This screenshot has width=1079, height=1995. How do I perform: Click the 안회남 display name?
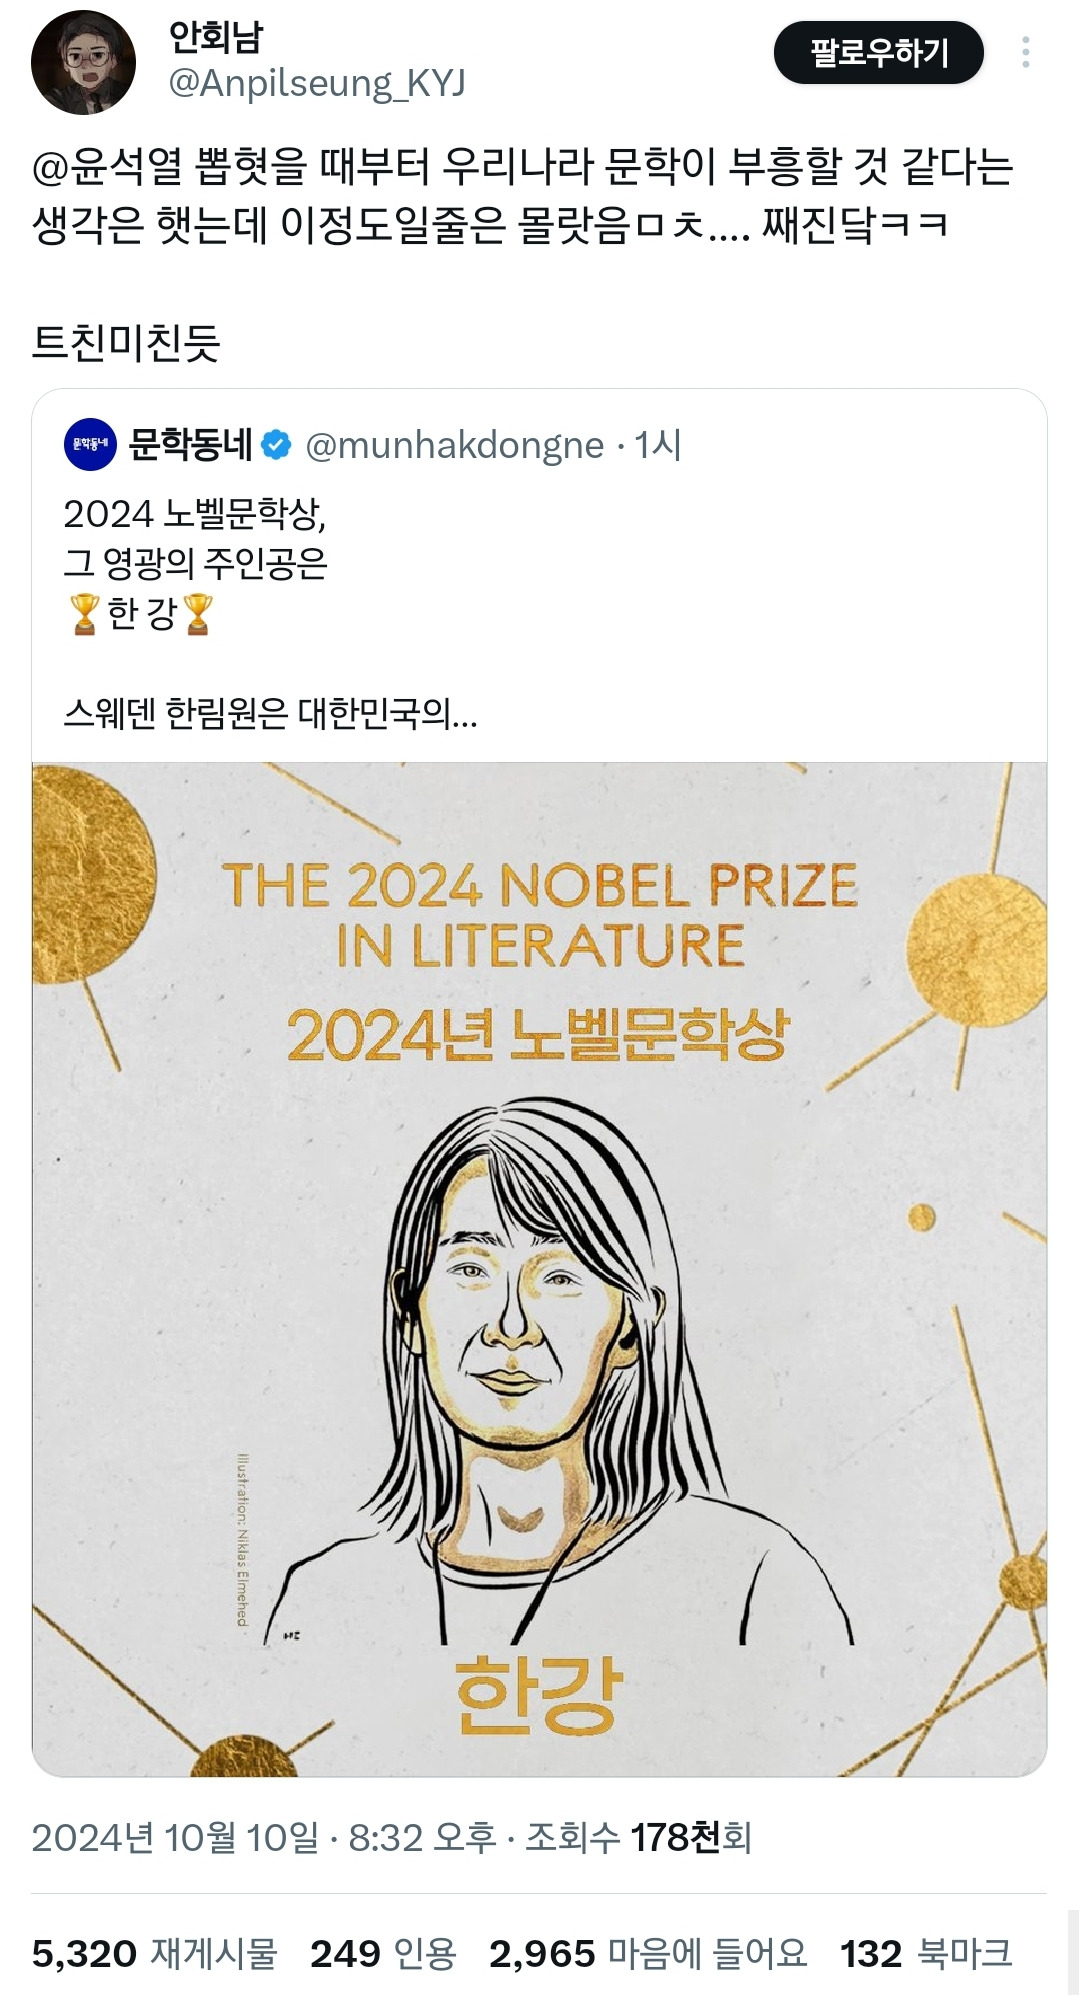click(216, 38)
